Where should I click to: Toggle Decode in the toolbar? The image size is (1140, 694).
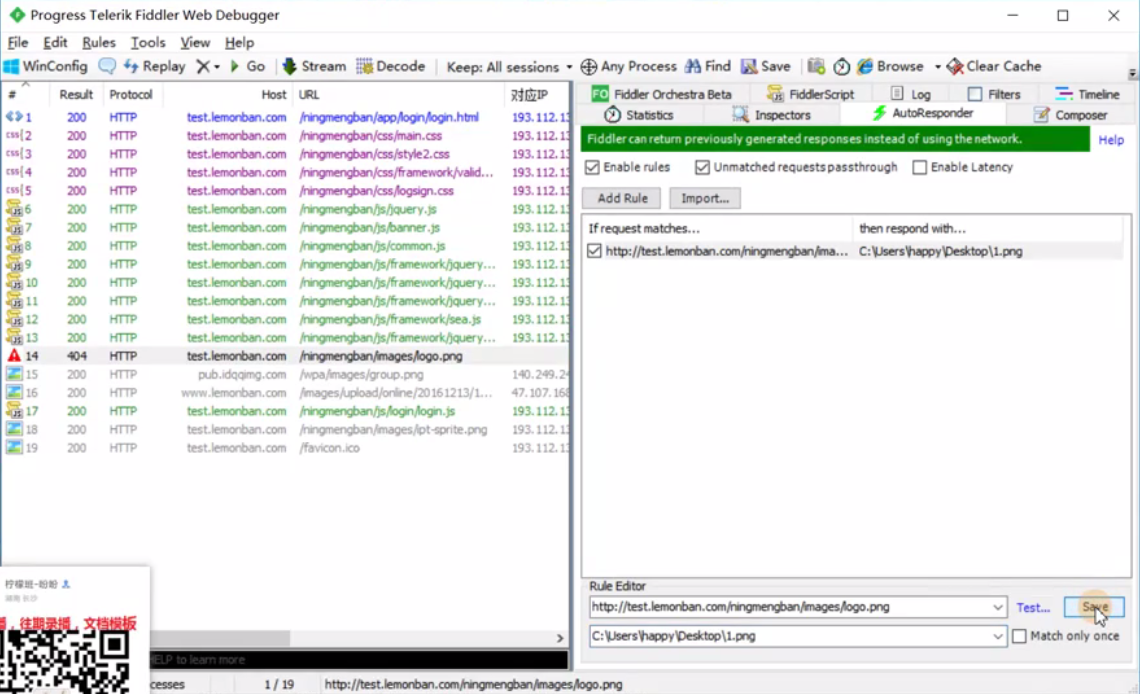[x=390, y=66]
